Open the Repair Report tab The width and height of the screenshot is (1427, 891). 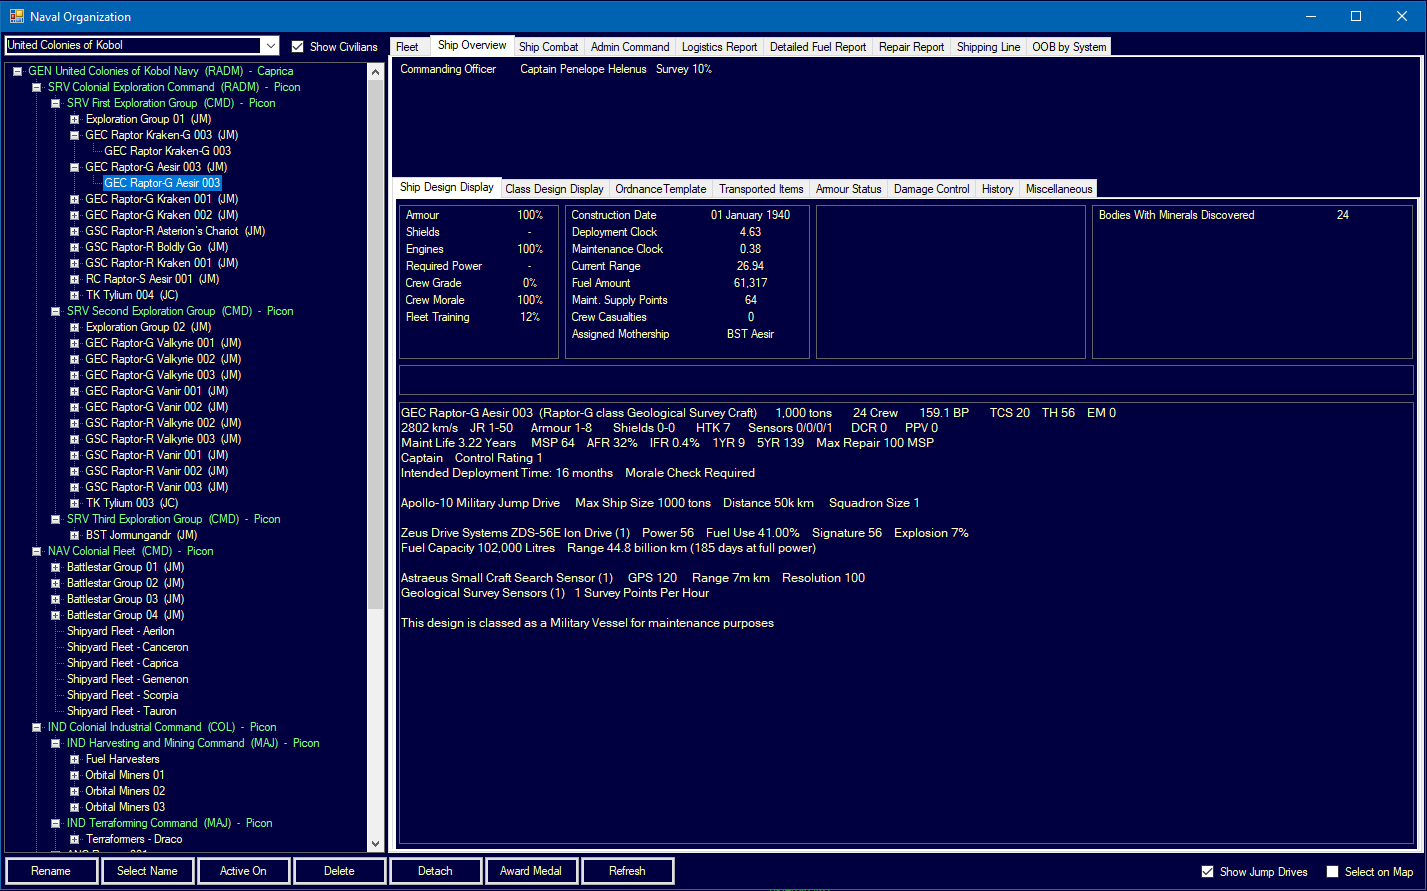tap(912, 47)
